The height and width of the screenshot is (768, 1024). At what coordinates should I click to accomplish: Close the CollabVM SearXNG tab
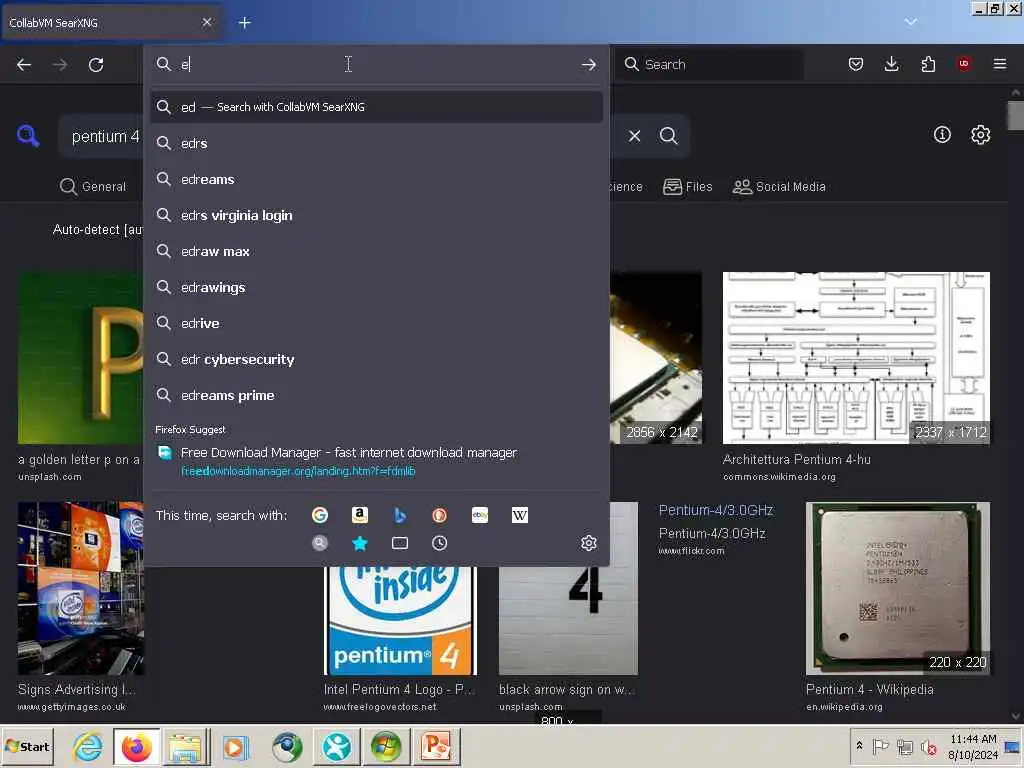[x=206, y=22]
